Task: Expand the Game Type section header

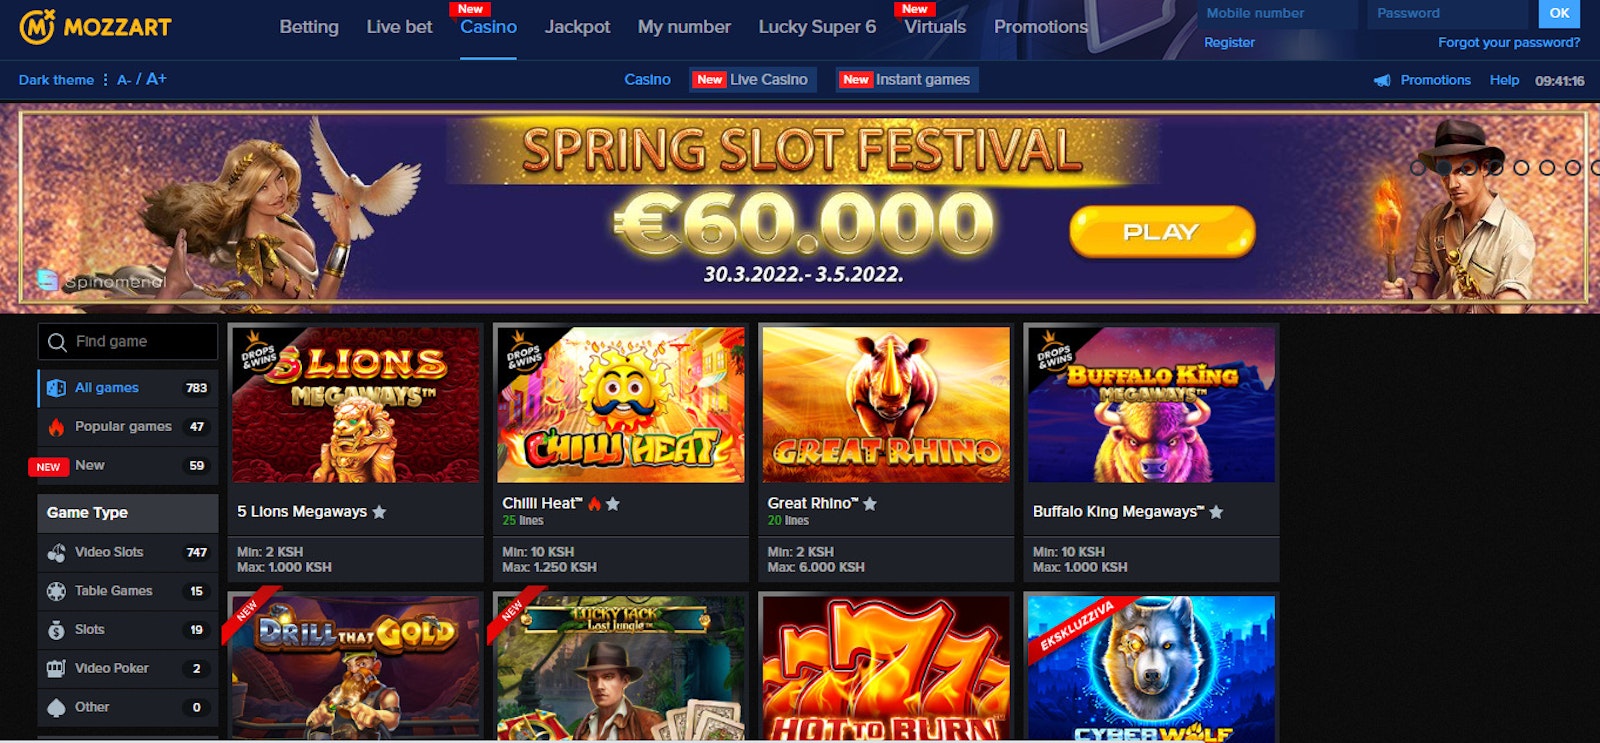Action: click(128, 513)
